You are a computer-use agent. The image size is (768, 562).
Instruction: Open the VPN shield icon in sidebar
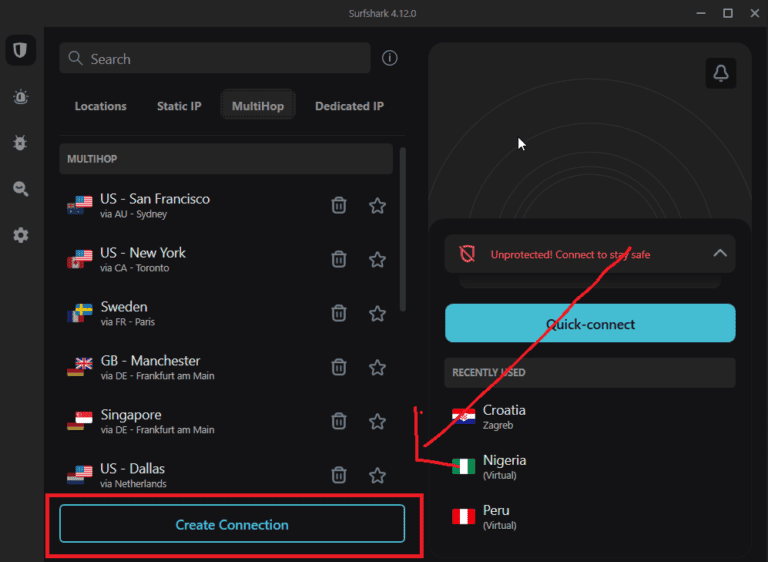click(x=20, y=50)
